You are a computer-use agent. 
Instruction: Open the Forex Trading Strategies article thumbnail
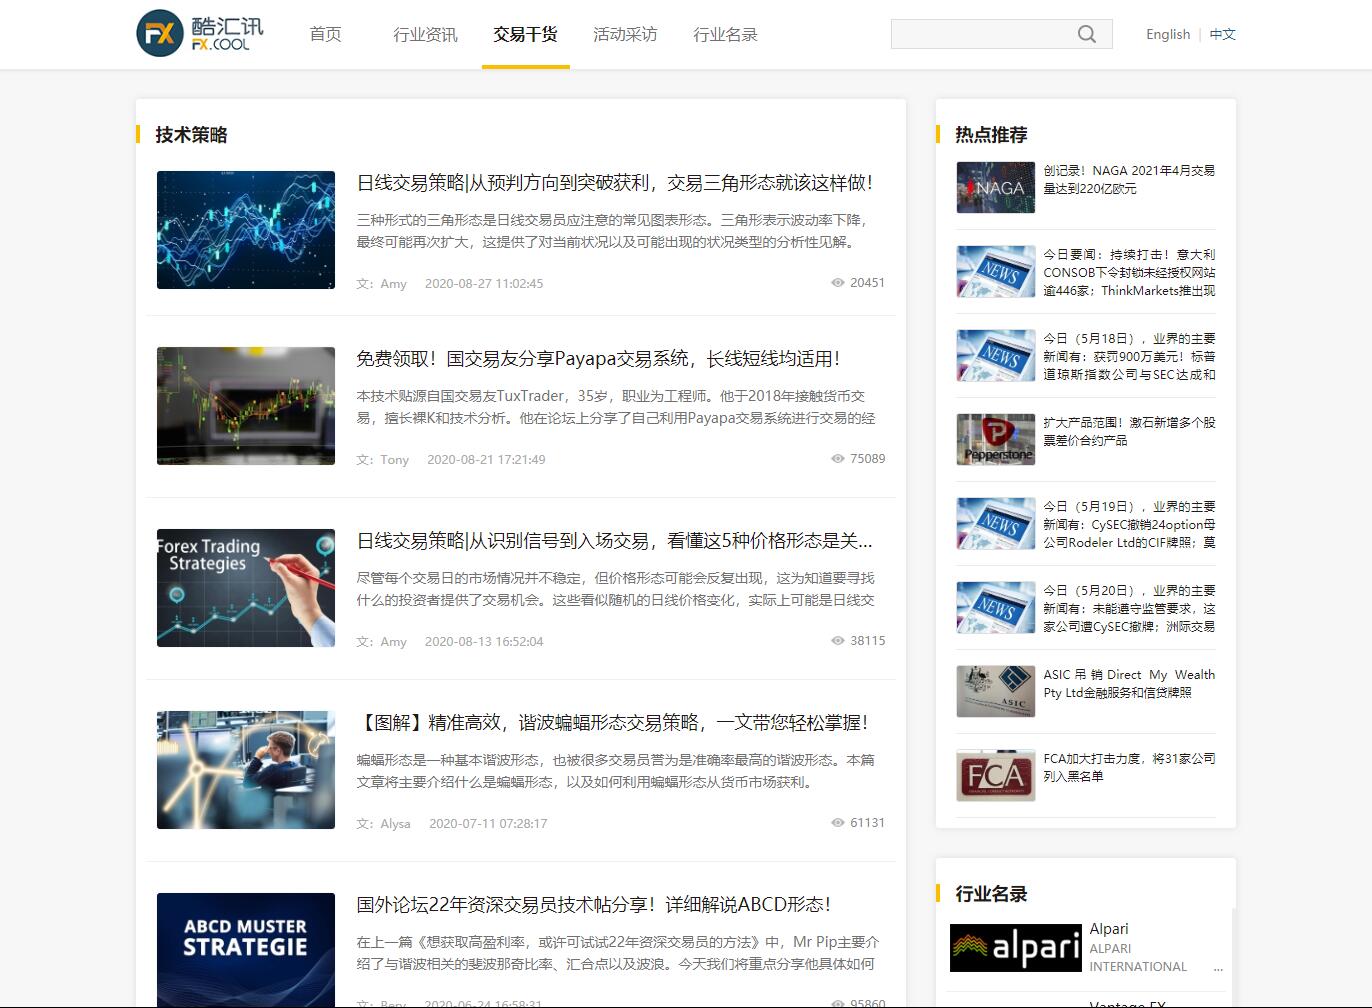click(245, 588)
